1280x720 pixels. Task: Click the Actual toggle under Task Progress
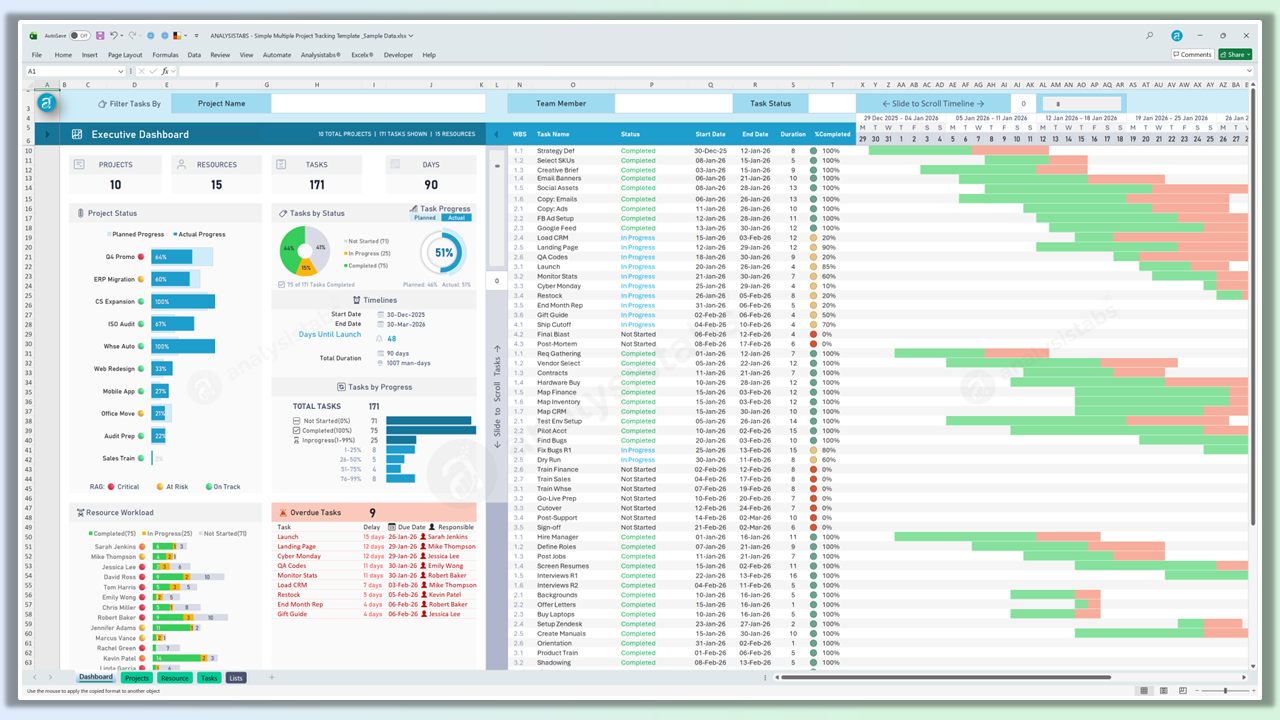[x=455, y=217]
